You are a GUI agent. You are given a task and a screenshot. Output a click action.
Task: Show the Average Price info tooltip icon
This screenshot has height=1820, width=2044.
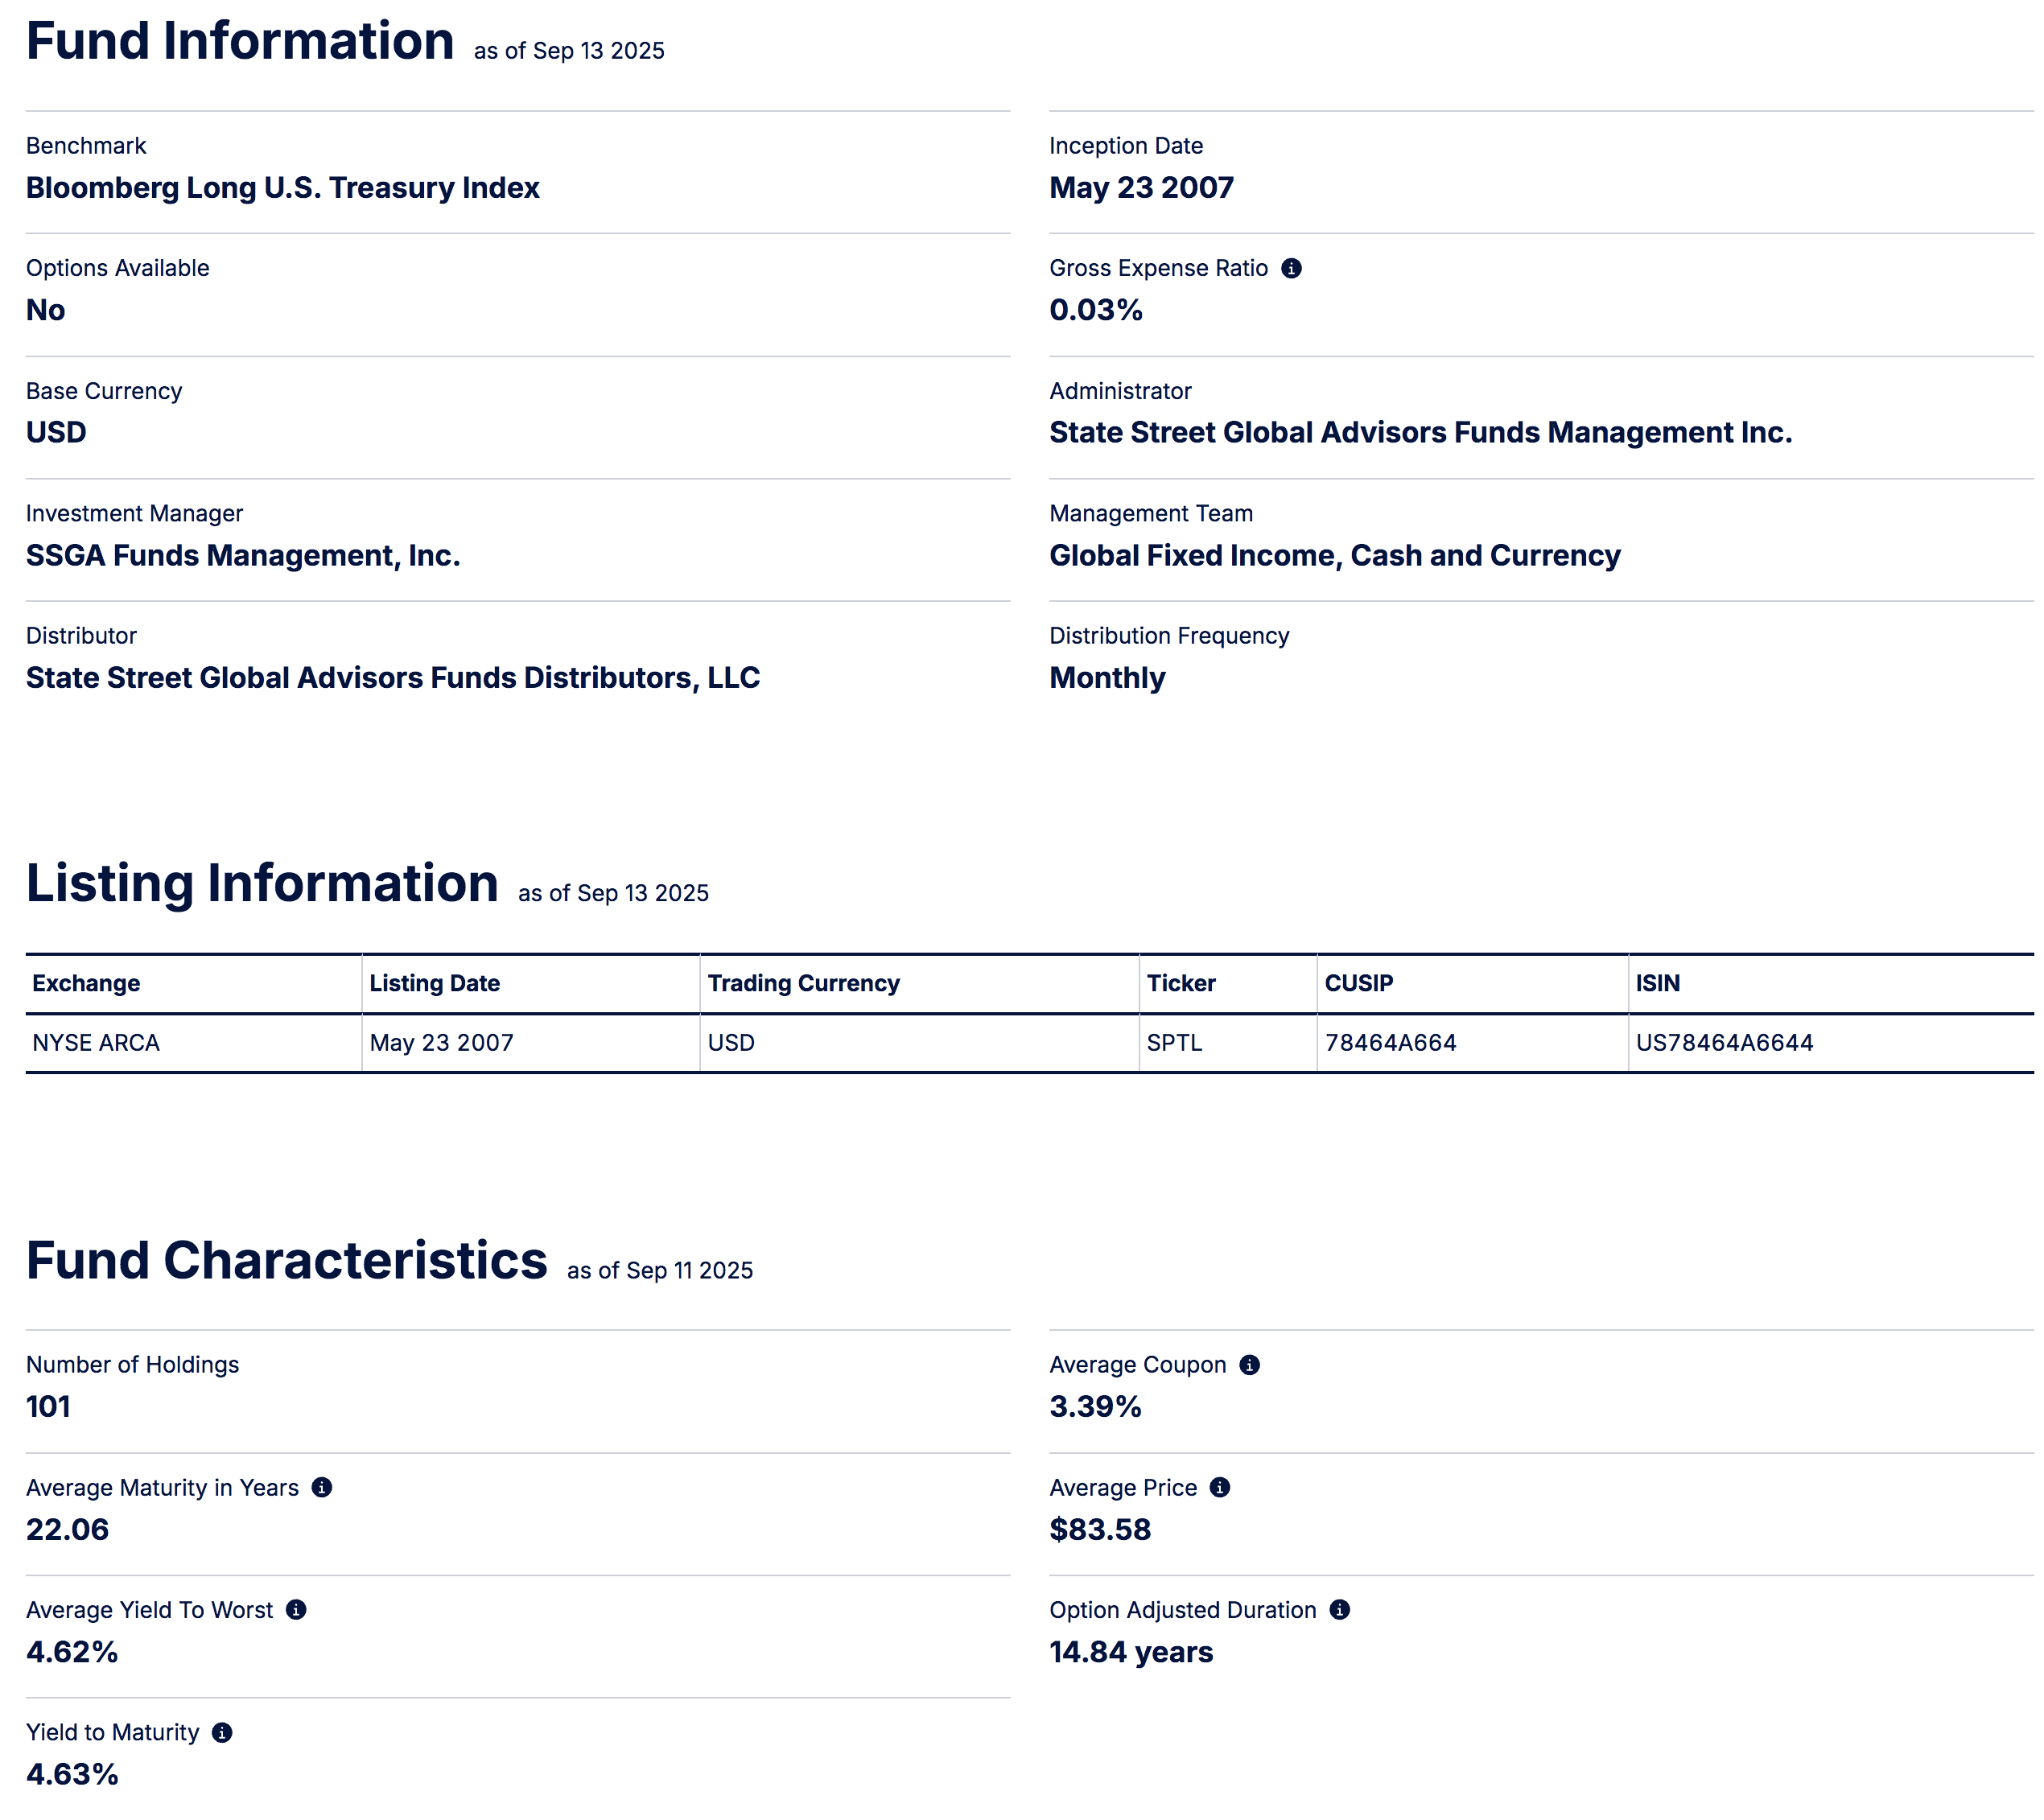tap(1219, 1487)
